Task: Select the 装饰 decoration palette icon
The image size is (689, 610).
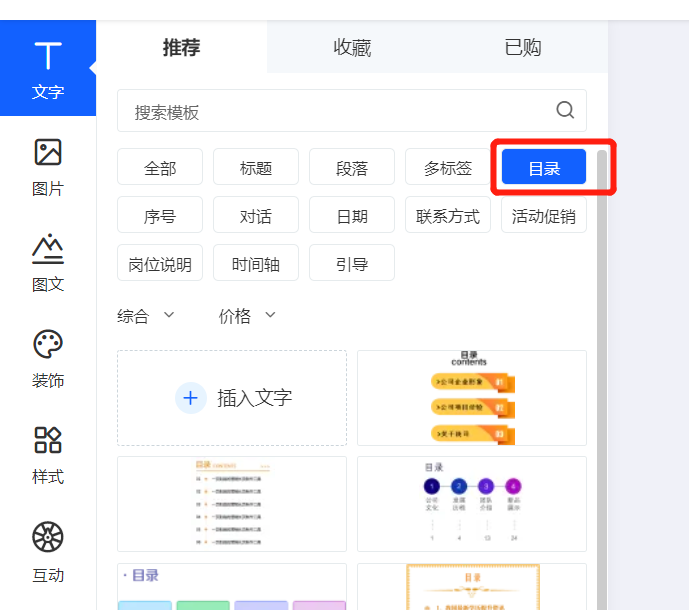Action: point(48,345)
